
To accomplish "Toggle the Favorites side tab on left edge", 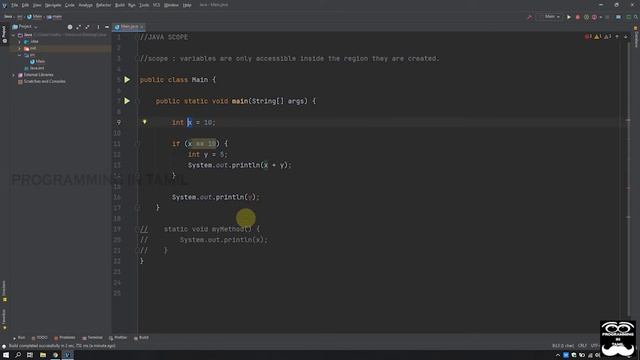I will tap(4, 320).
